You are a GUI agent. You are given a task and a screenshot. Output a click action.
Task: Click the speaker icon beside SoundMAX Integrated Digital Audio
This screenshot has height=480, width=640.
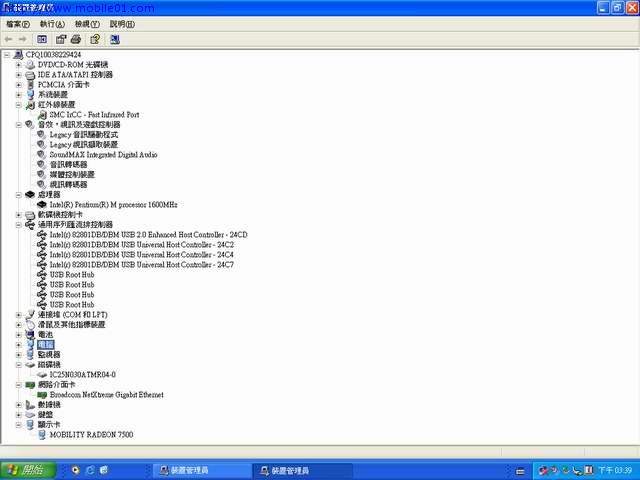coord(42,154)
